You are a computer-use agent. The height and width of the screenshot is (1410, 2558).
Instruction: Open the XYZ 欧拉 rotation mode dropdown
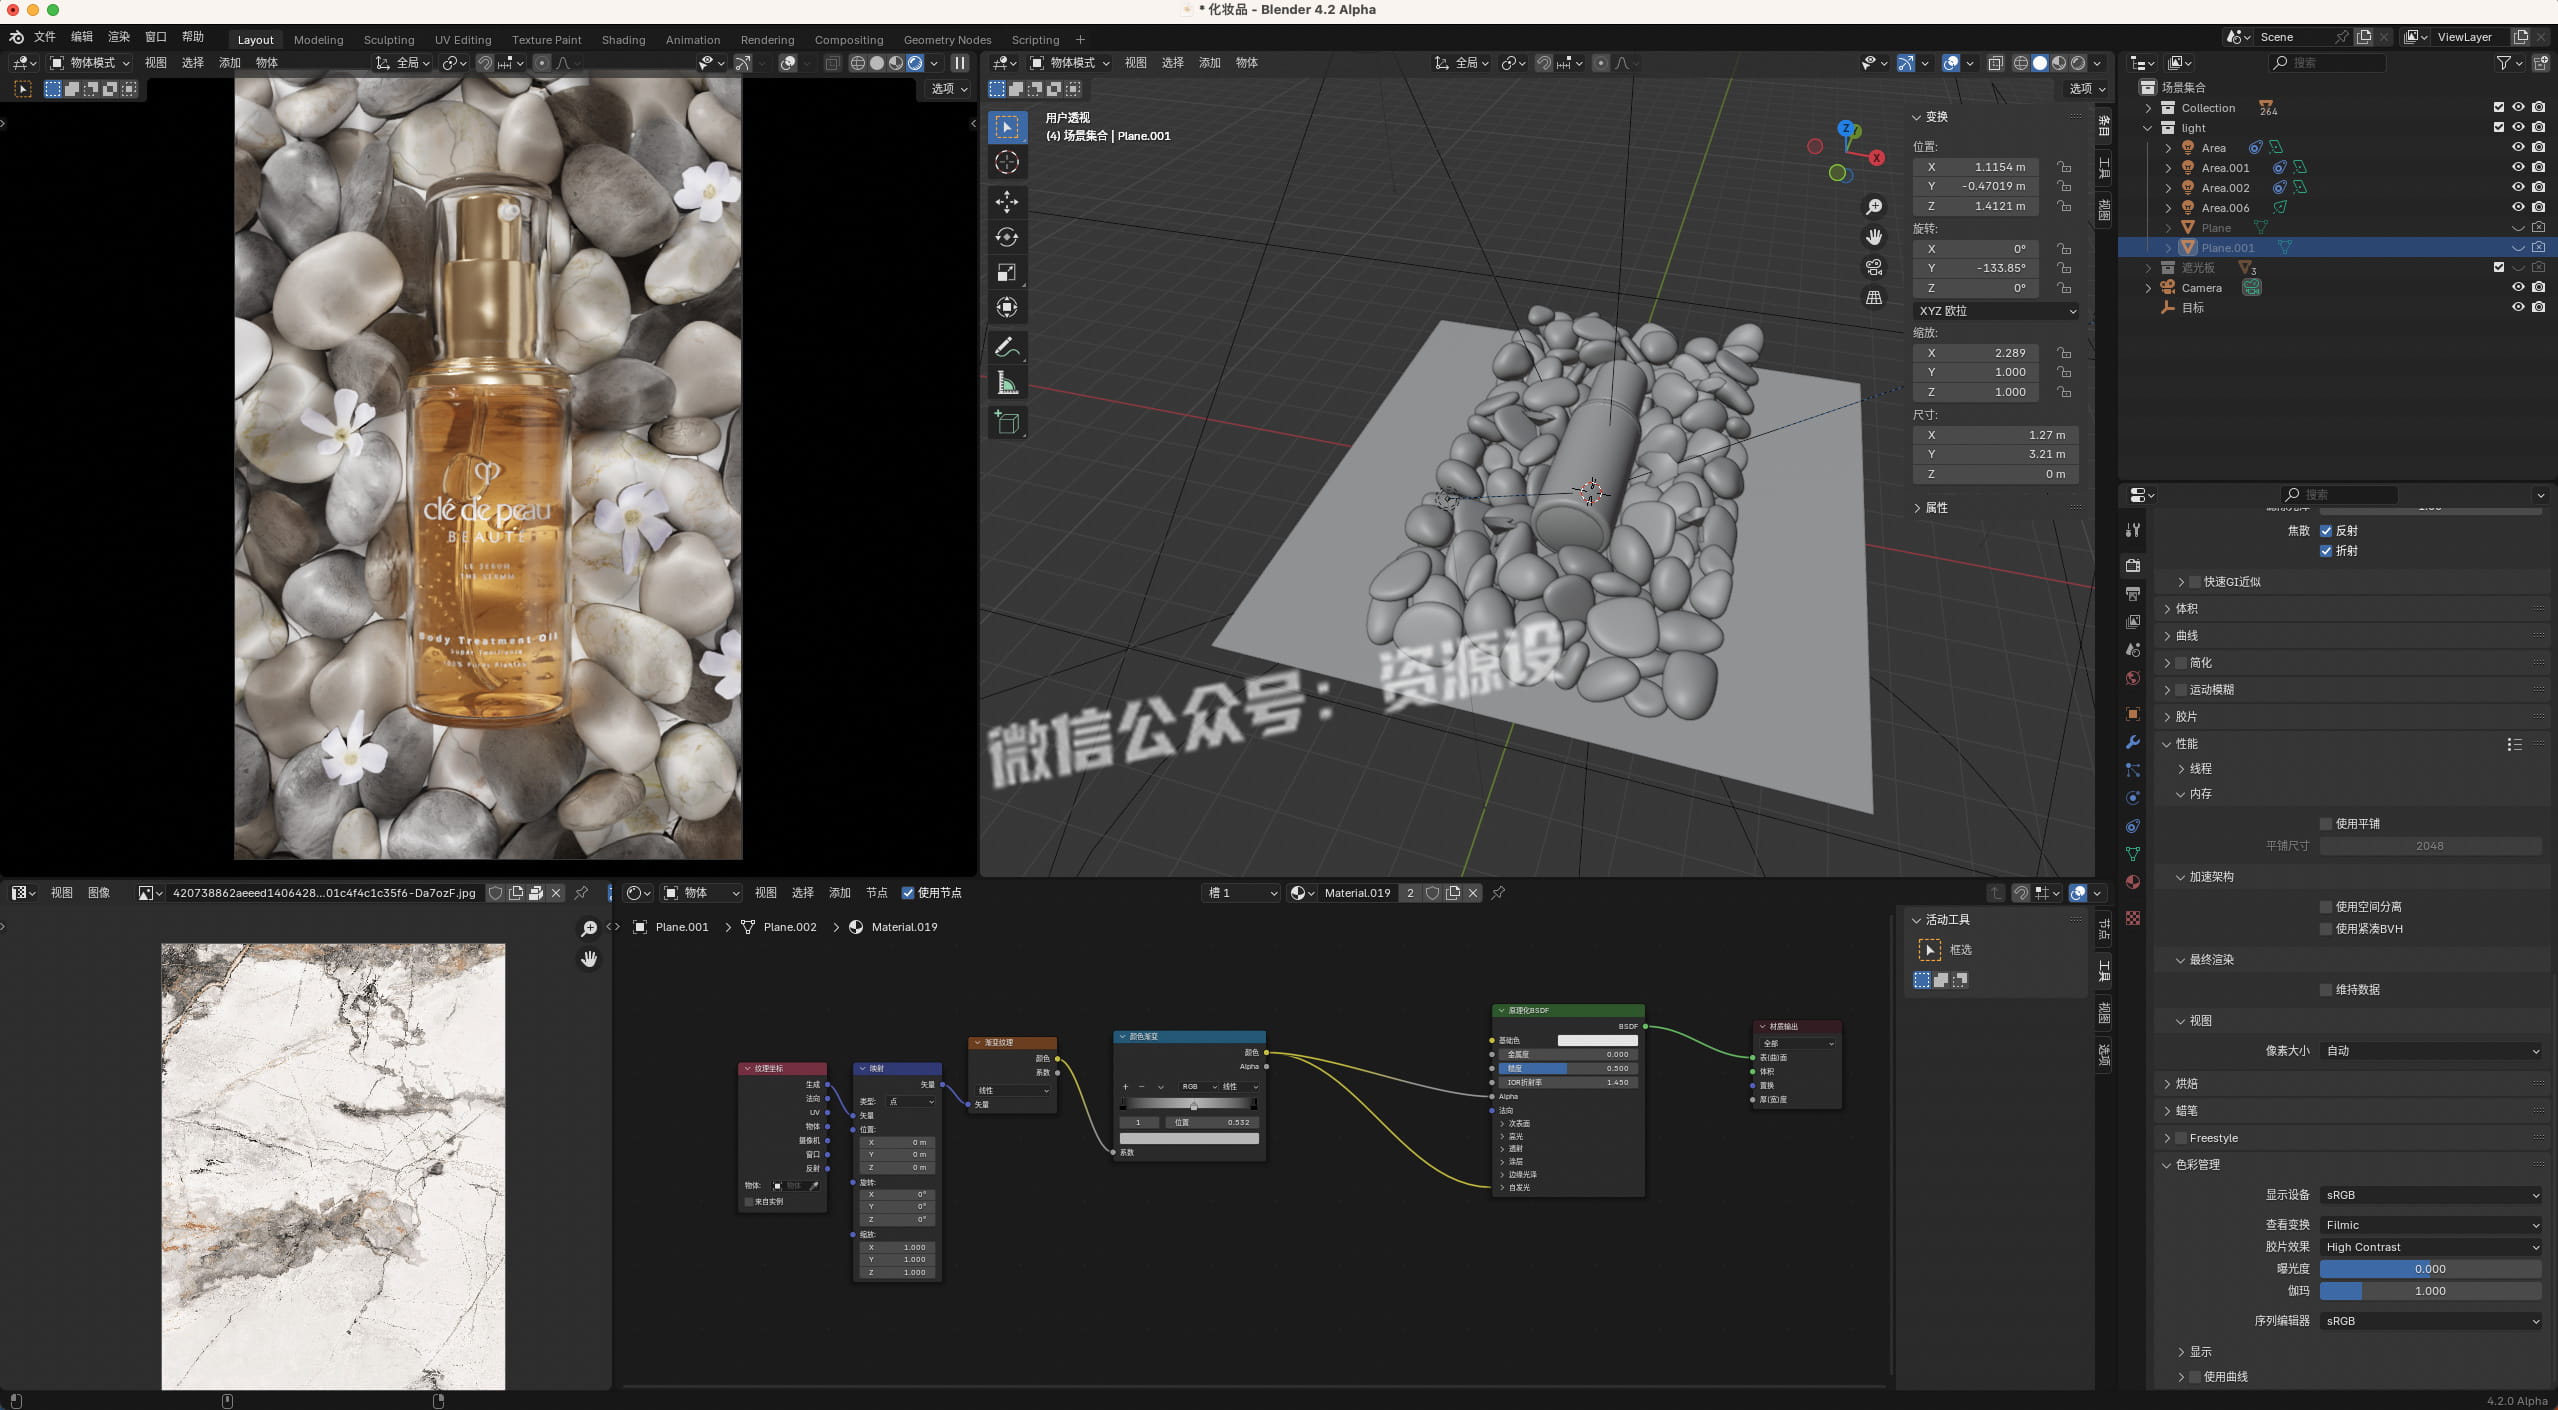1996,311
